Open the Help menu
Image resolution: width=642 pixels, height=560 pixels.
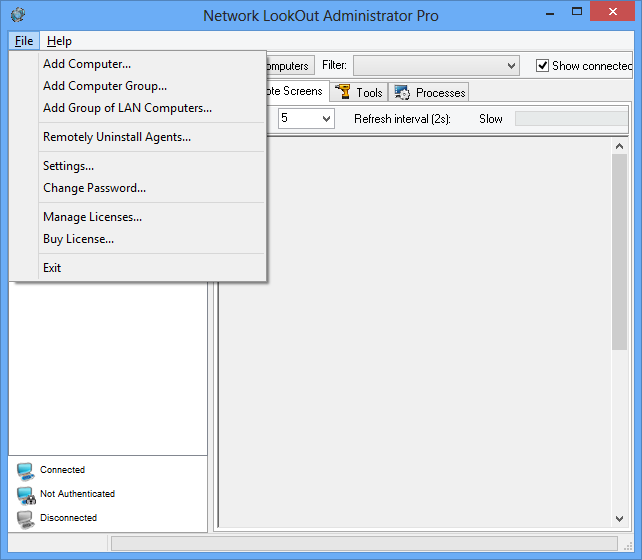coord(59,41)
